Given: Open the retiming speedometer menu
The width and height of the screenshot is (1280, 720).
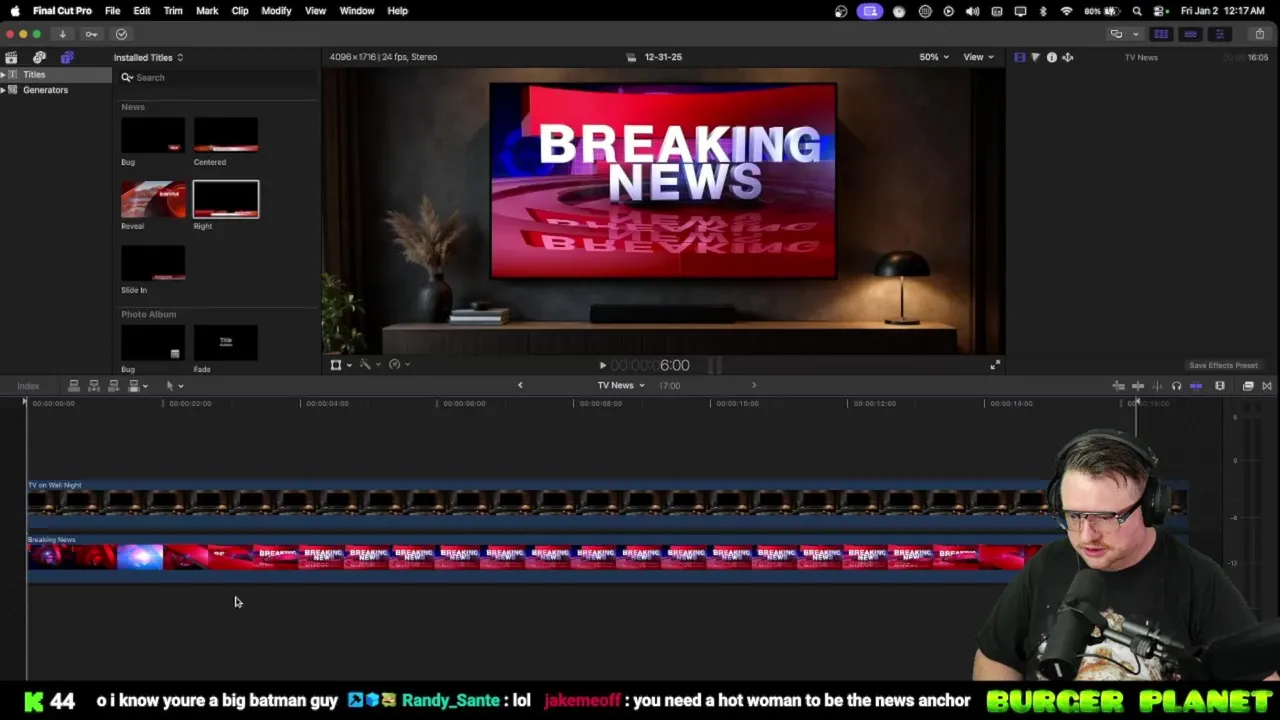Looking at the screenshot, I should [398, 365].
